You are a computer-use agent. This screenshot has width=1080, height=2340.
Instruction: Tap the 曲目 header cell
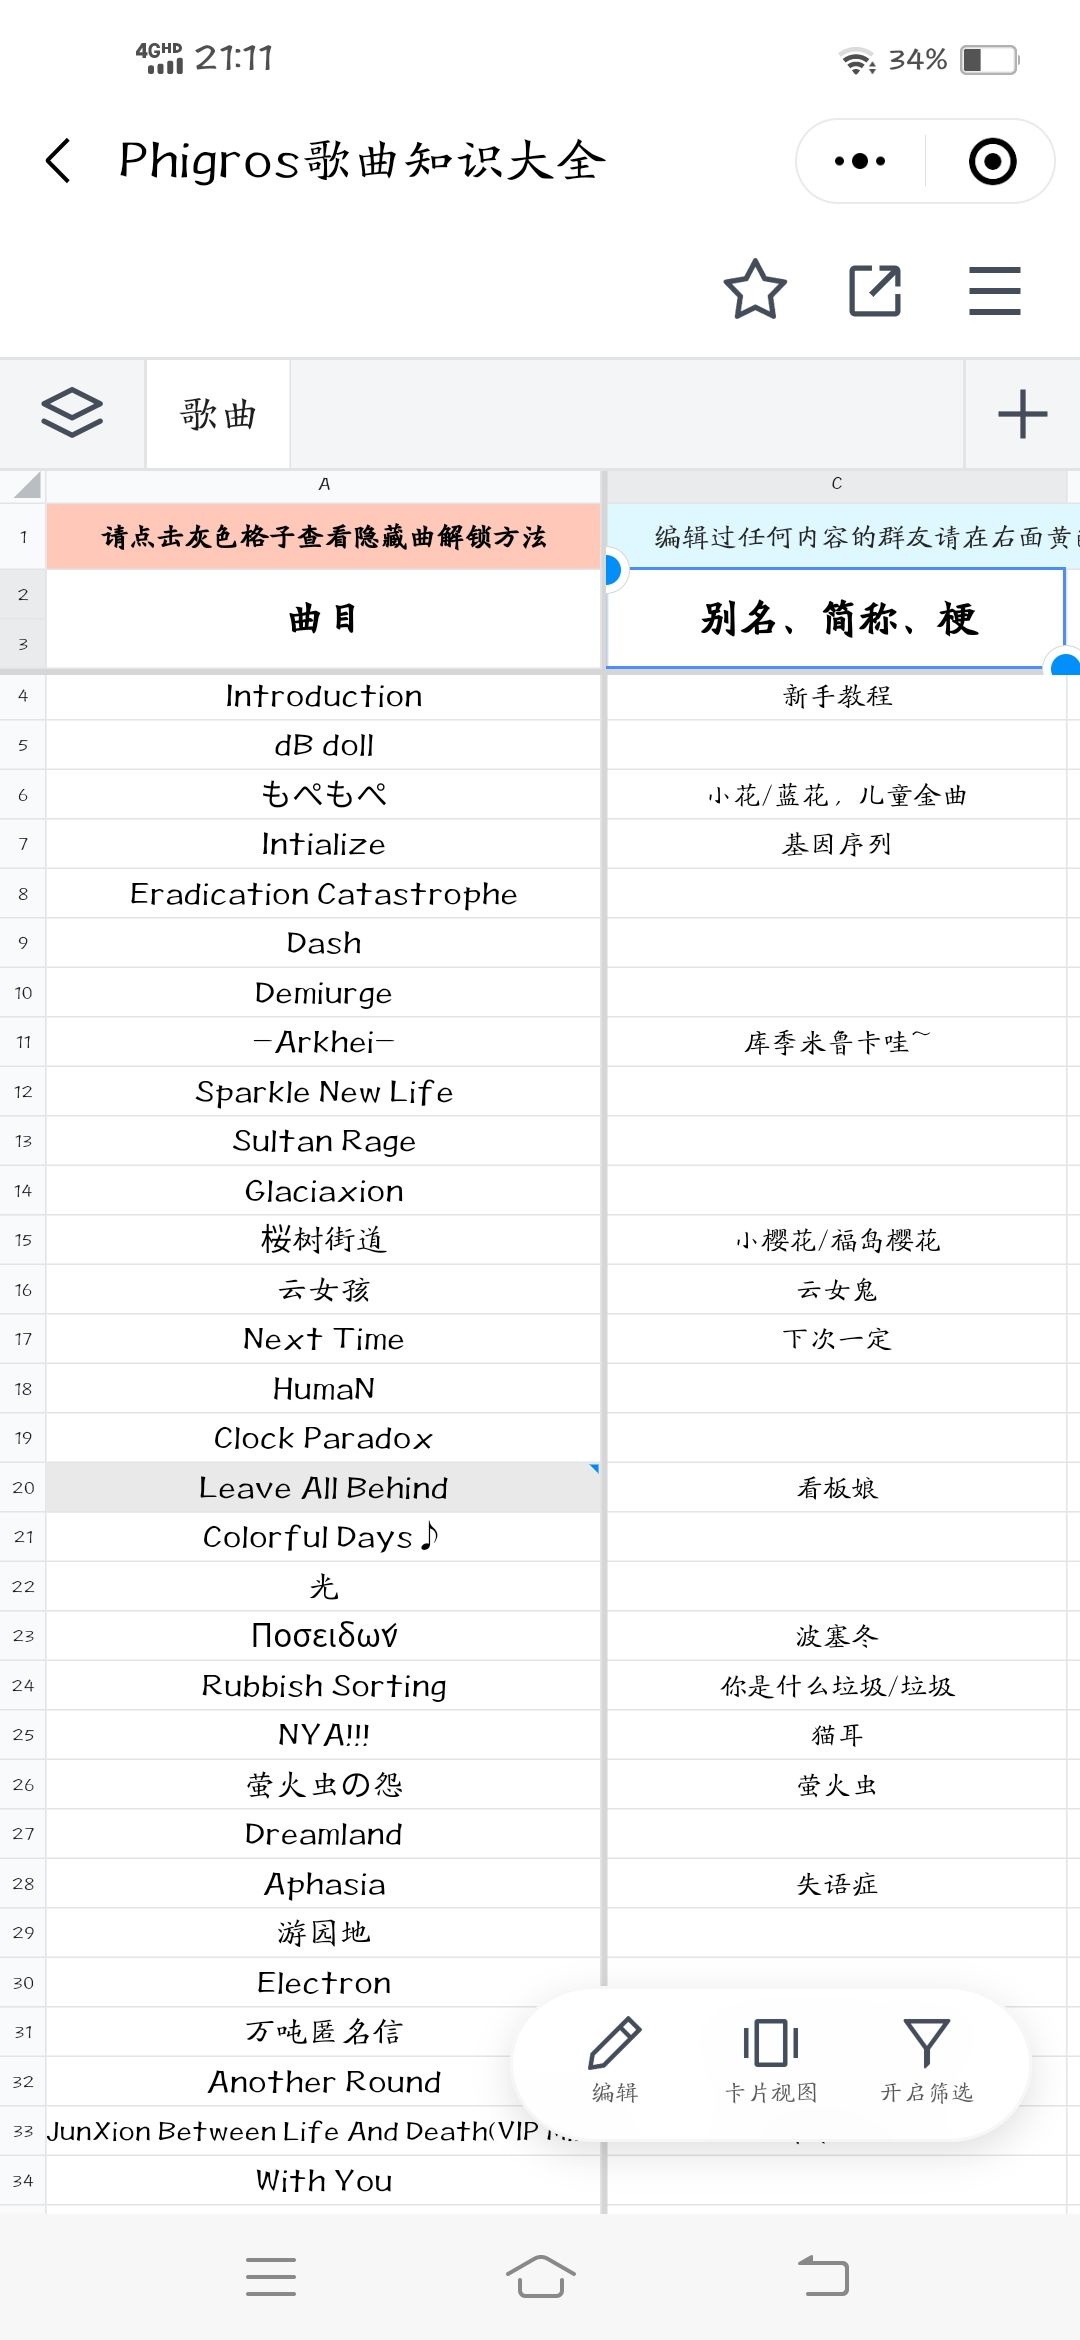(323, 619)
